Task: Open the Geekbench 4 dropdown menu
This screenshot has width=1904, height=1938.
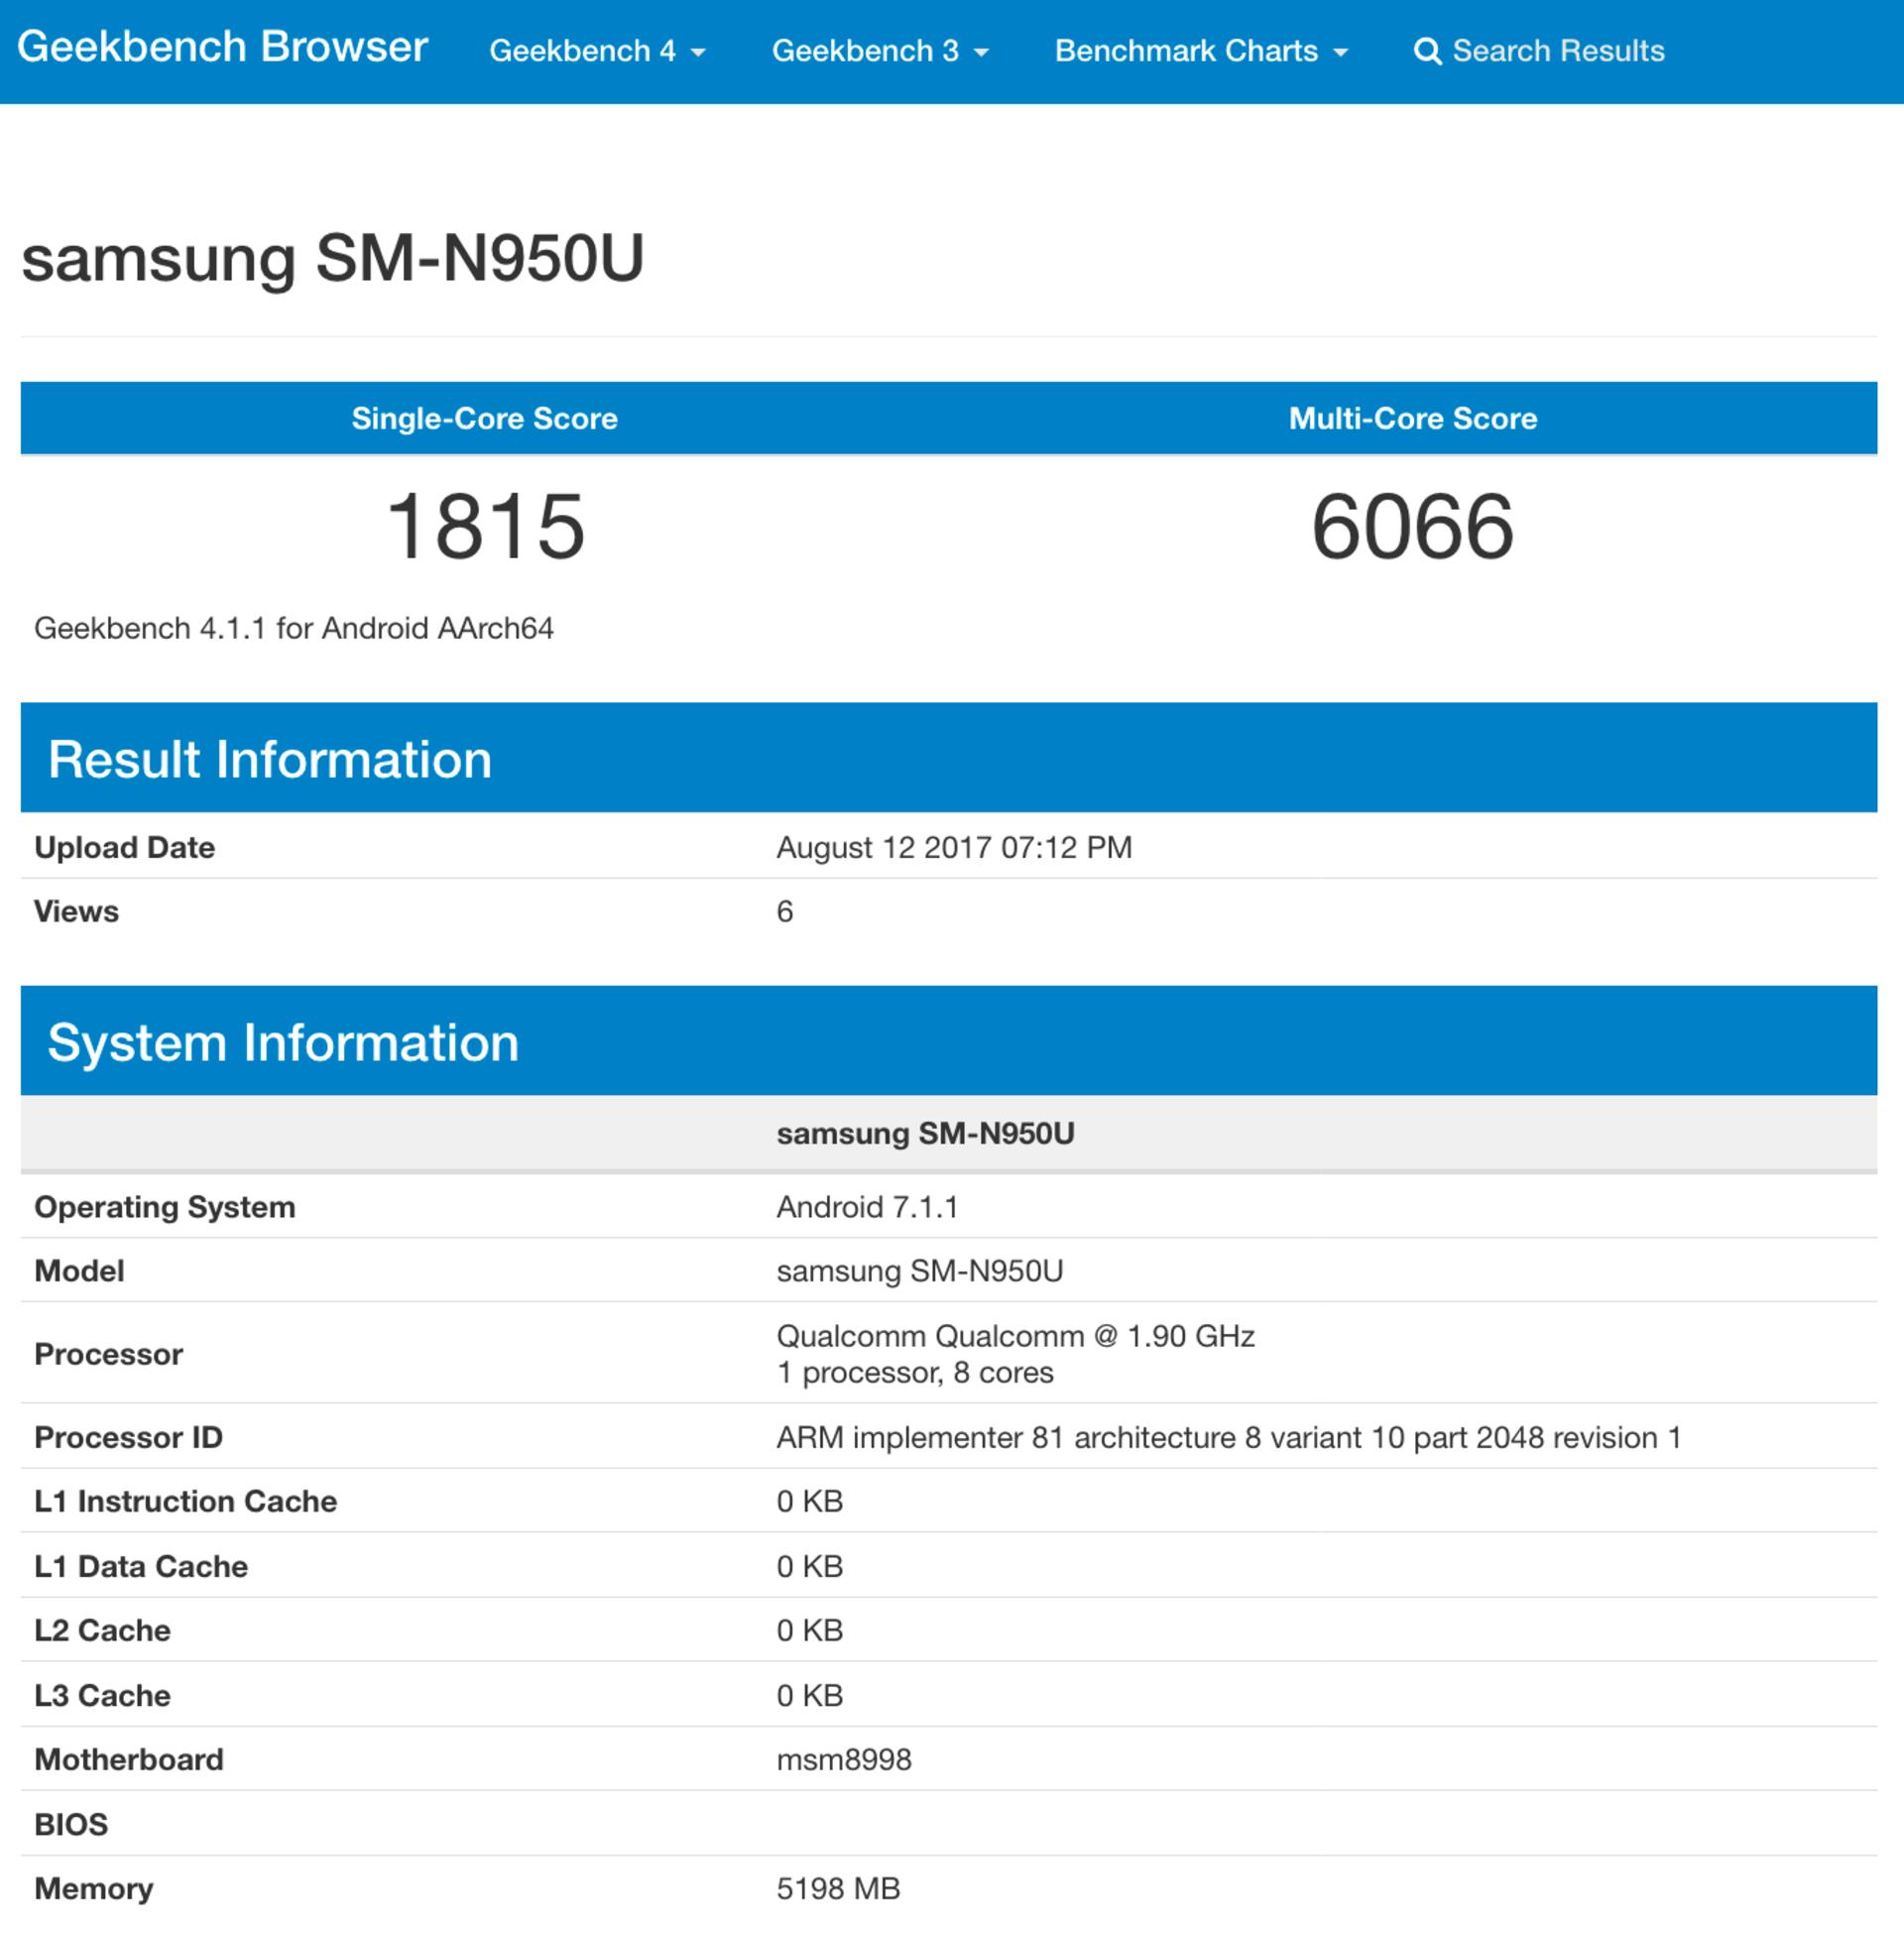Action: click(x=597, y=51)
